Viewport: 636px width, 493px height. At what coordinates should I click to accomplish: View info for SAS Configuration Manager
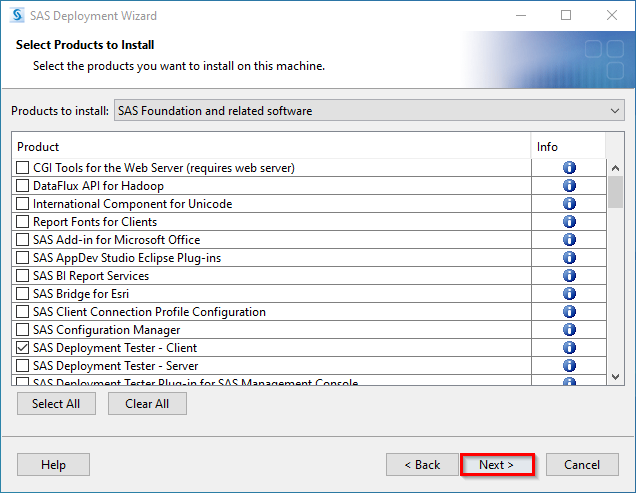coord(569,329)
